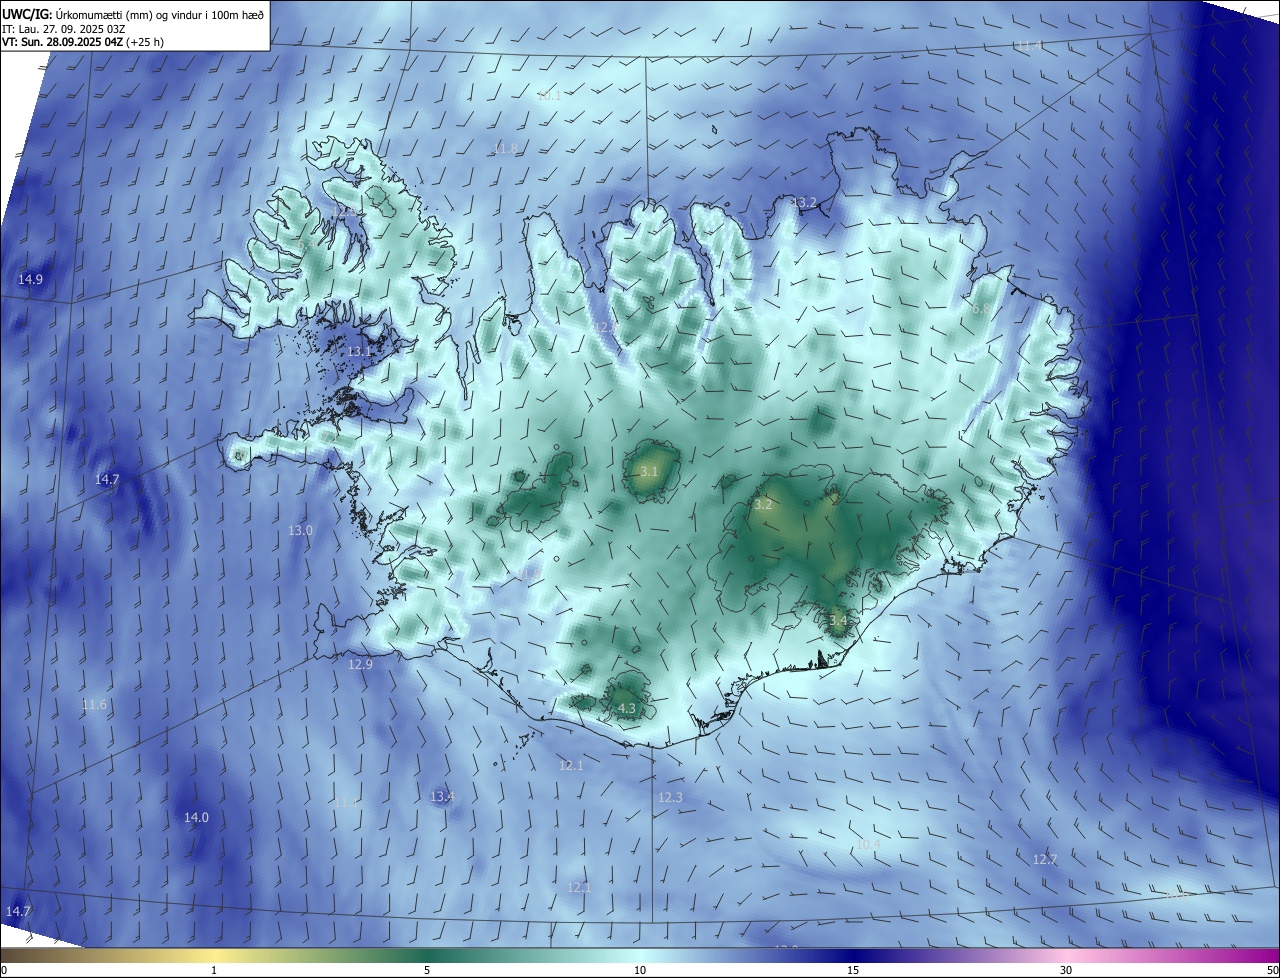Click the 13.4 value on the map
This screenshot has width=1280, height=978.
point(442,796)
